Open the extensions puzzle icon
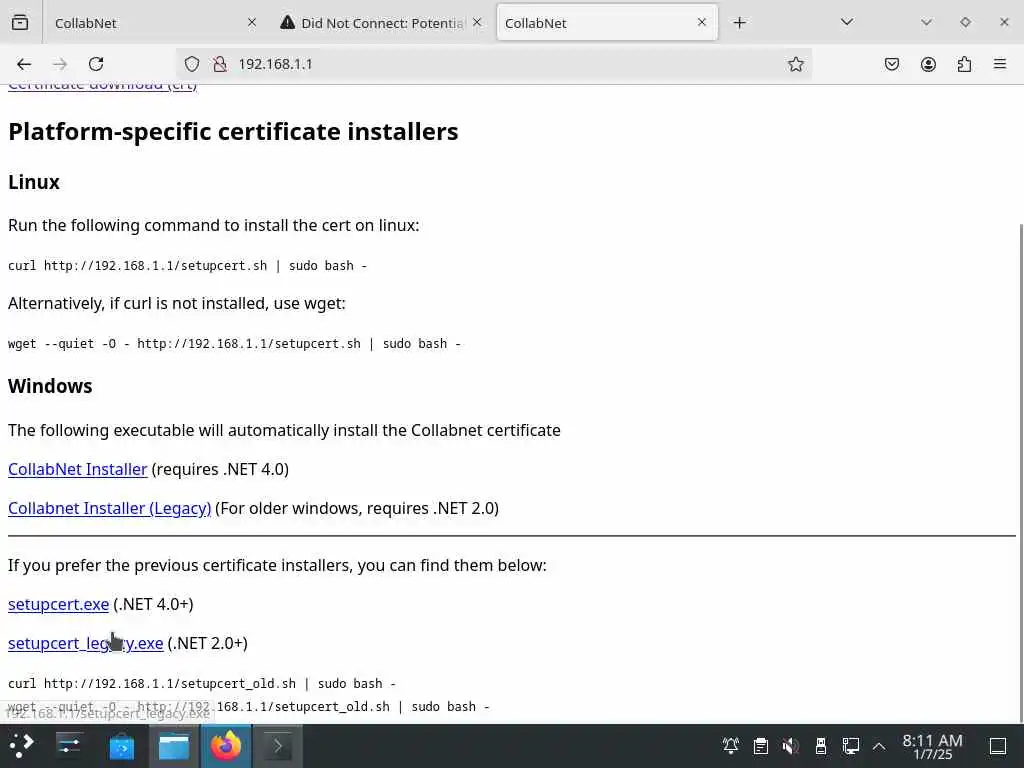 [x=964, y=64]
